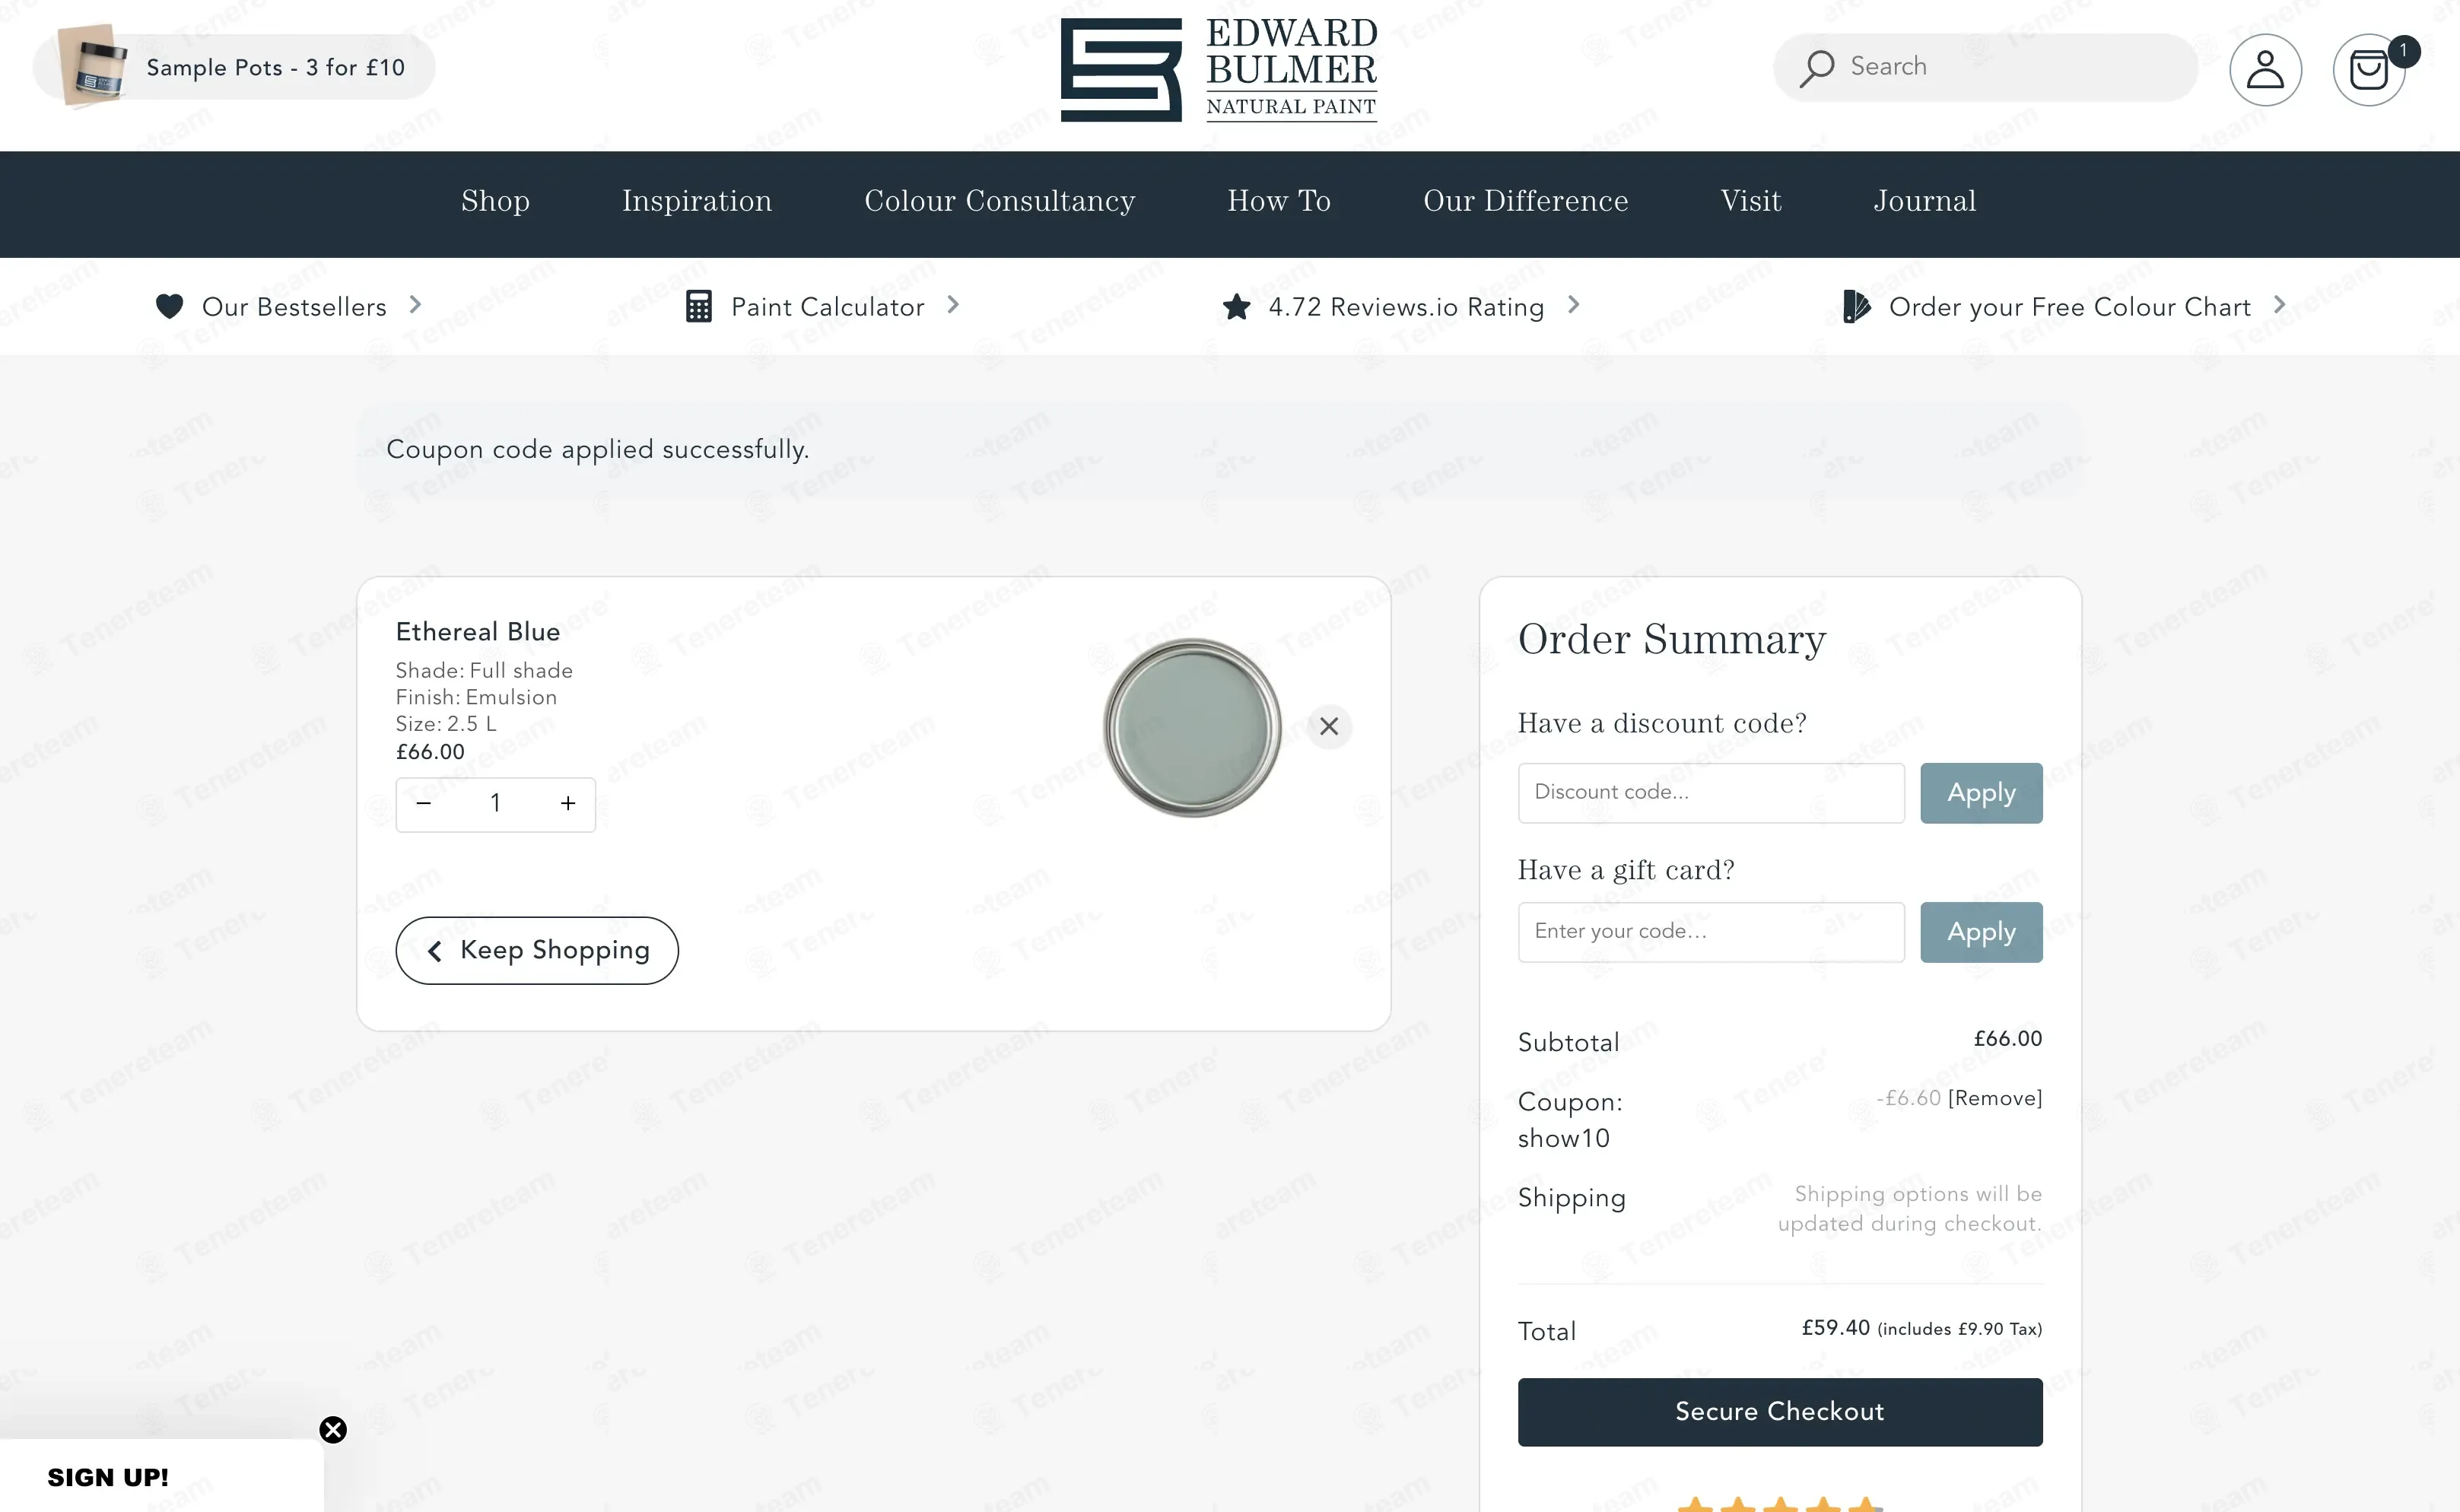The image size is (2460, 1512).
Task: Open the Visit menu
Action: [x=1751, y=202]
